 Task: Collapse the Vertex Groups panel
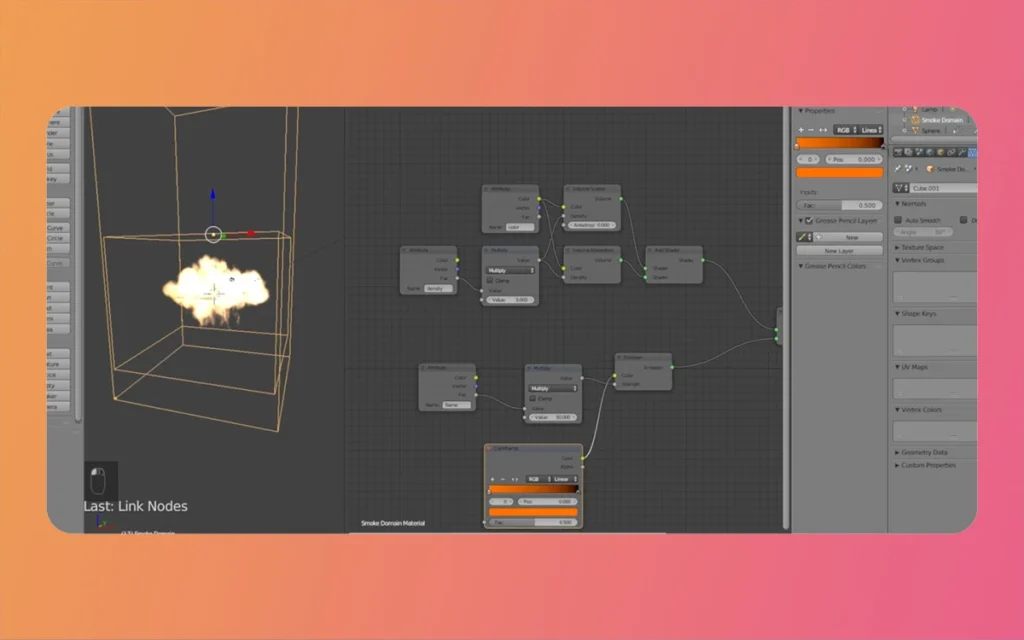920,260
